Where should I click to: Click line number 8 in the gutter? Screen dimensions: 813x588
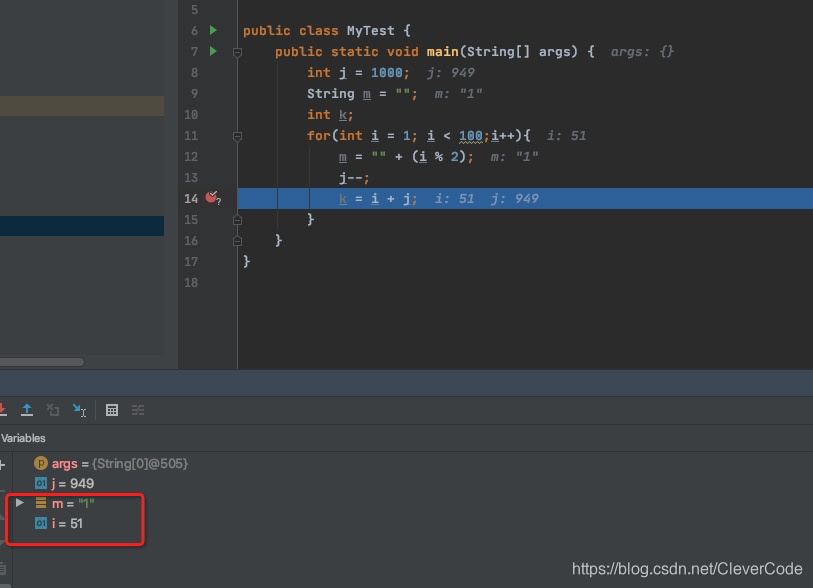[194, 73]
